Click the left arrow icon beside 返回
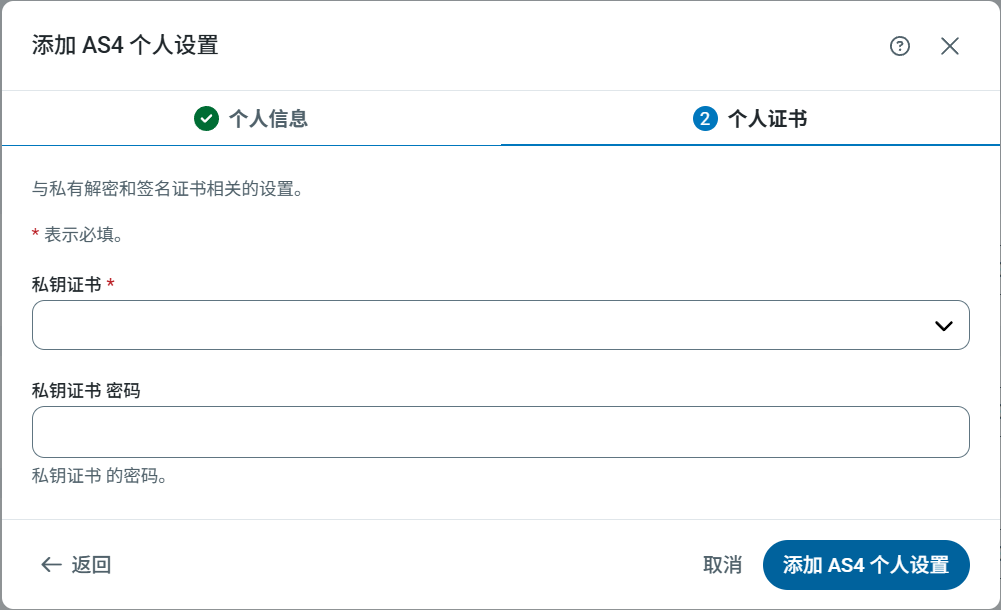Image resolution: width=1001 pixels, height=610 pixels. point(51,565)
